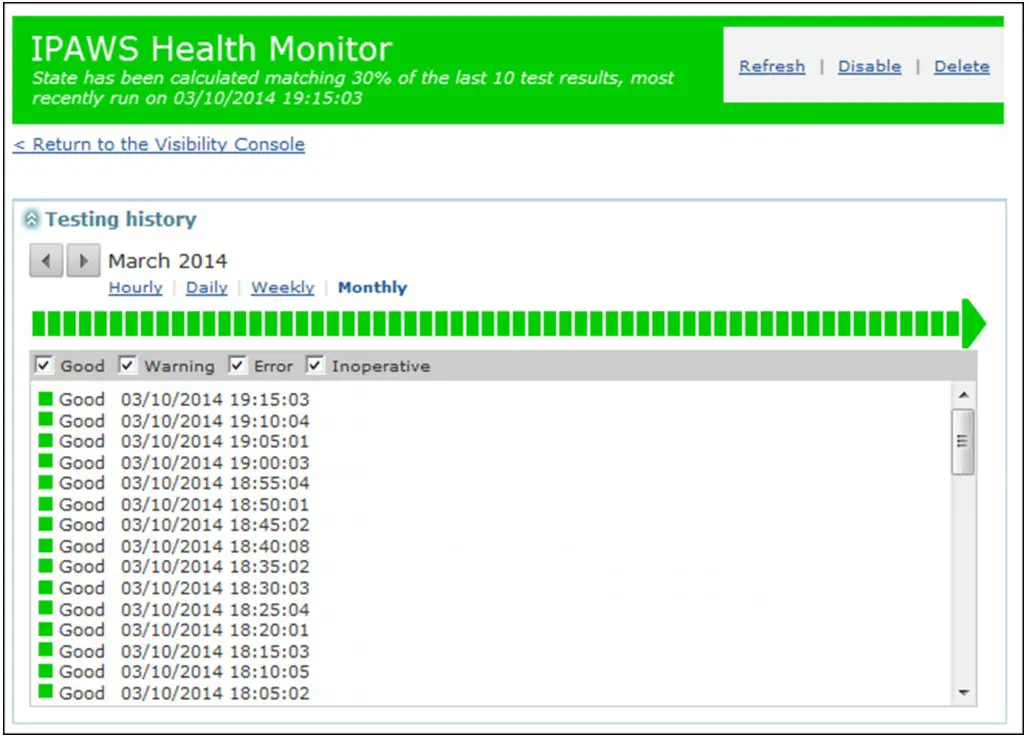The width and height of the screenshot is (1029, 740).
Task: Uncheck the Good filter checkbox
Action: 43,365
